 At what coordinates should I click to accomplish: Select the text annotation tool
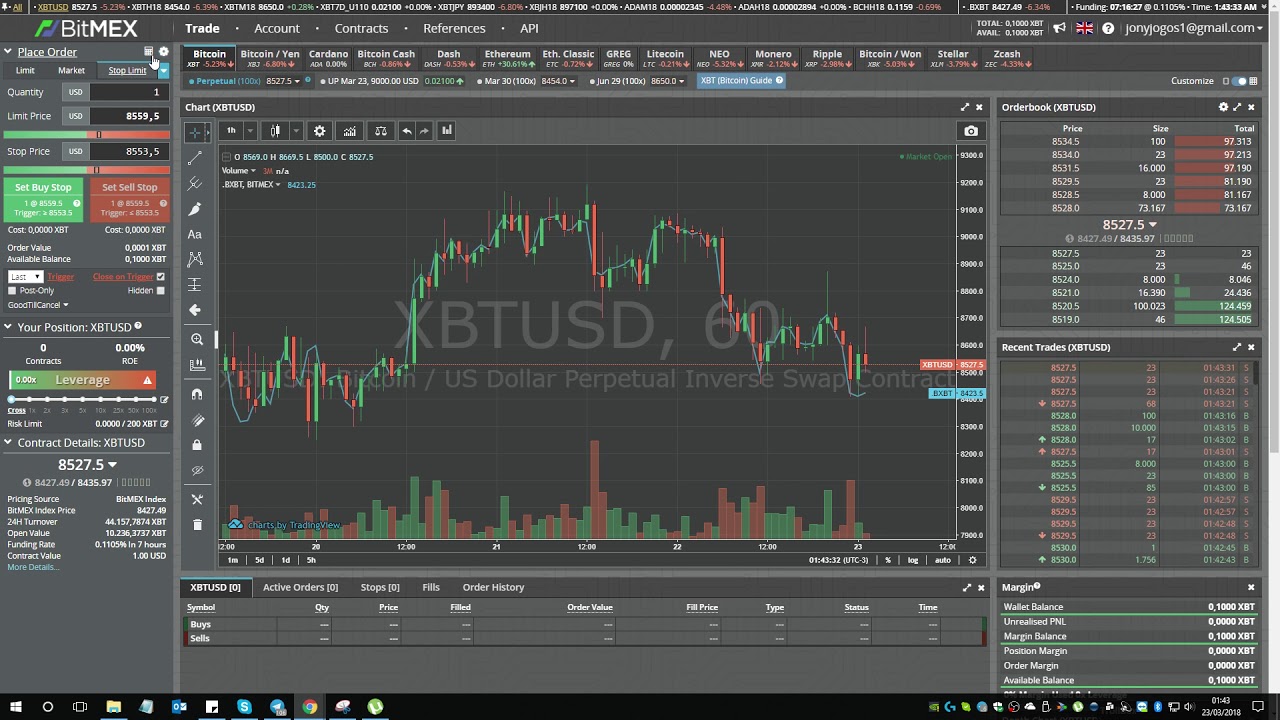click(x=196, y=234)
